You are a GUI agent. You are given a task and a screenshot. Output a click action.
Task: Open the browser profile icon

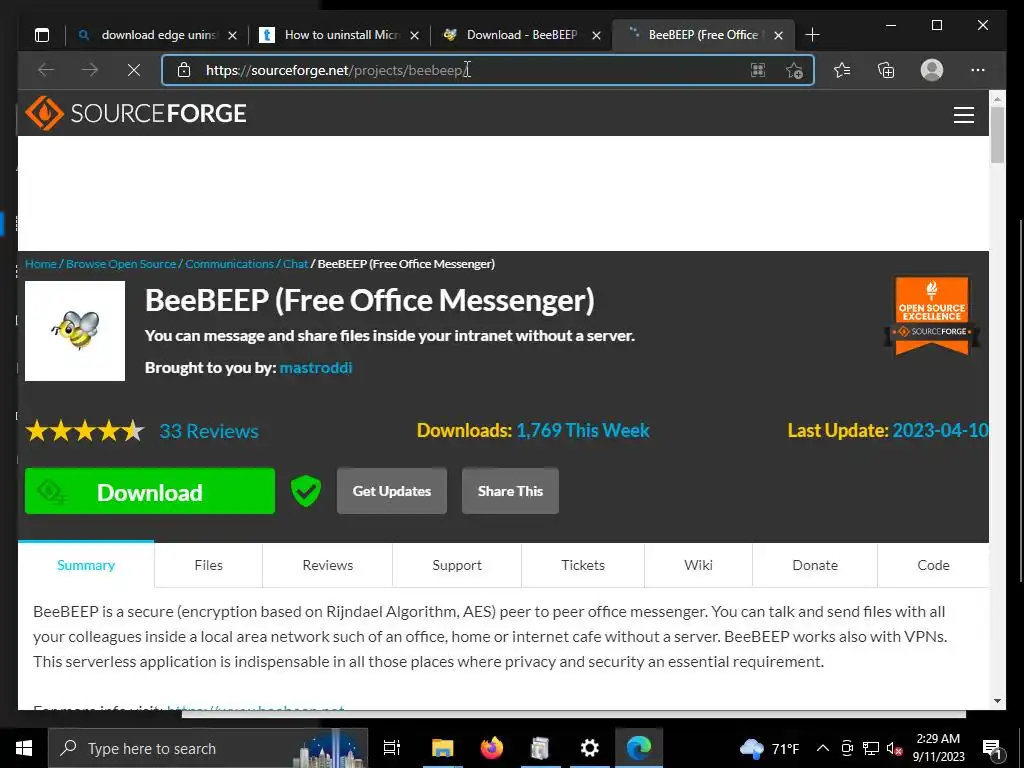pos(932,70)
